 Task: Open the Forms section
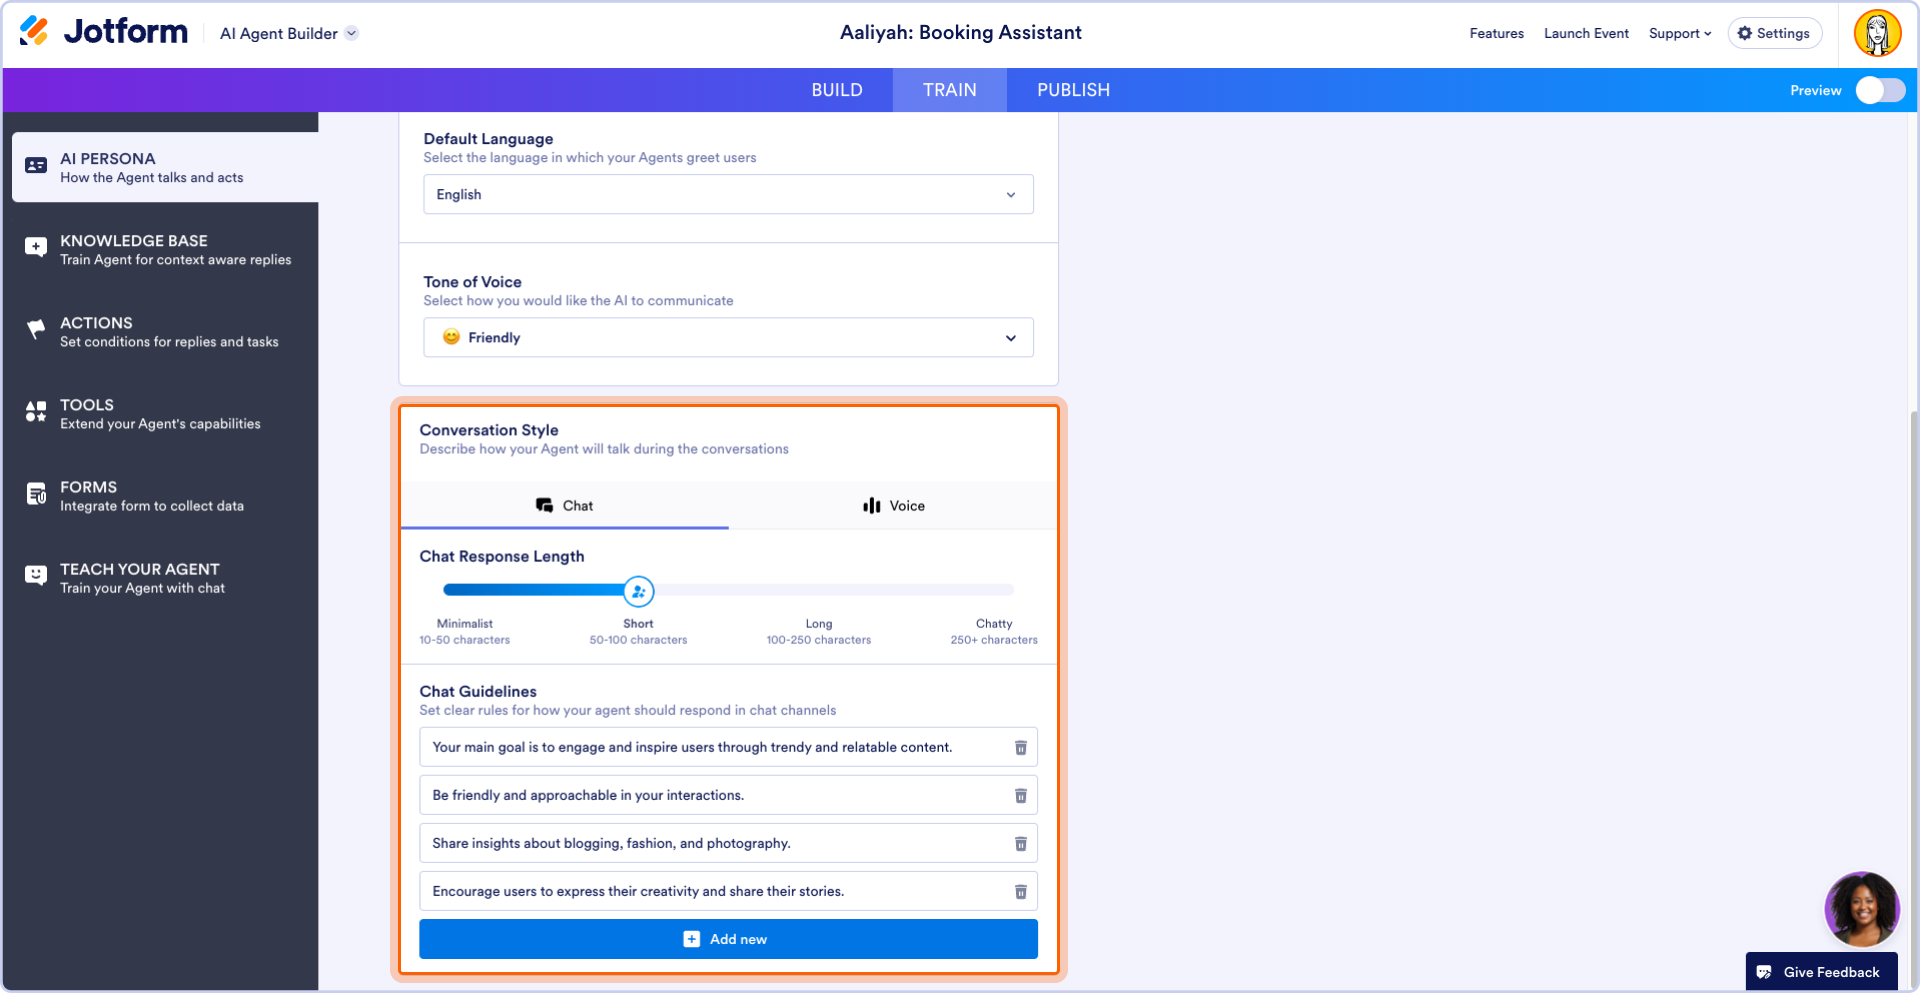click(x=166, y=496)
